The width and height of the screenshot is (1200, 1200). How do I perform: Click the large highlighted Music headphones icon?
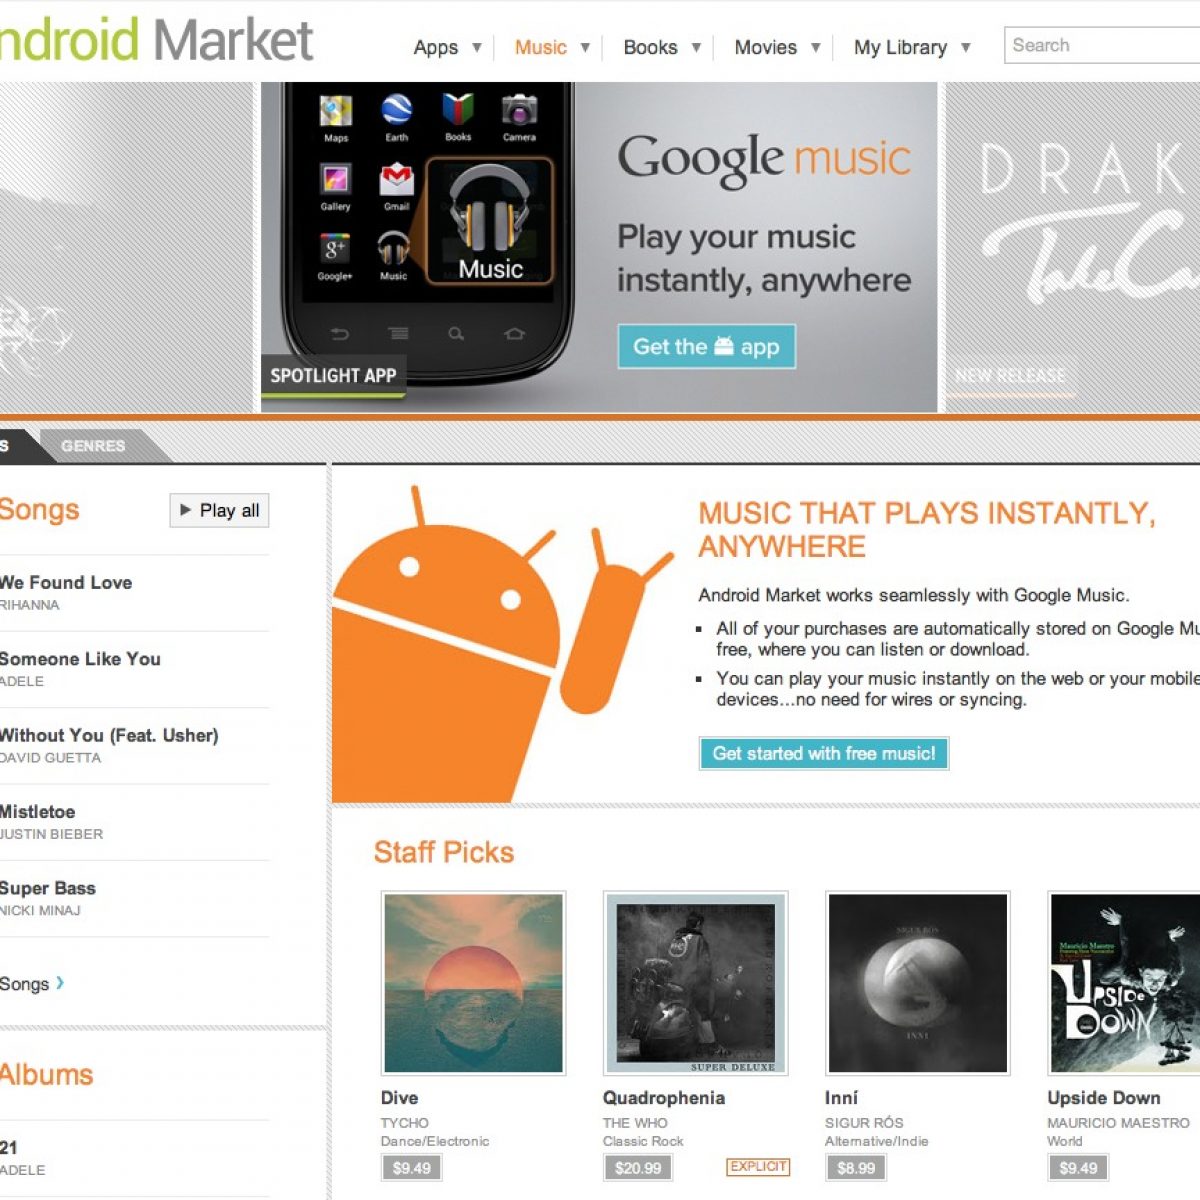490,220
